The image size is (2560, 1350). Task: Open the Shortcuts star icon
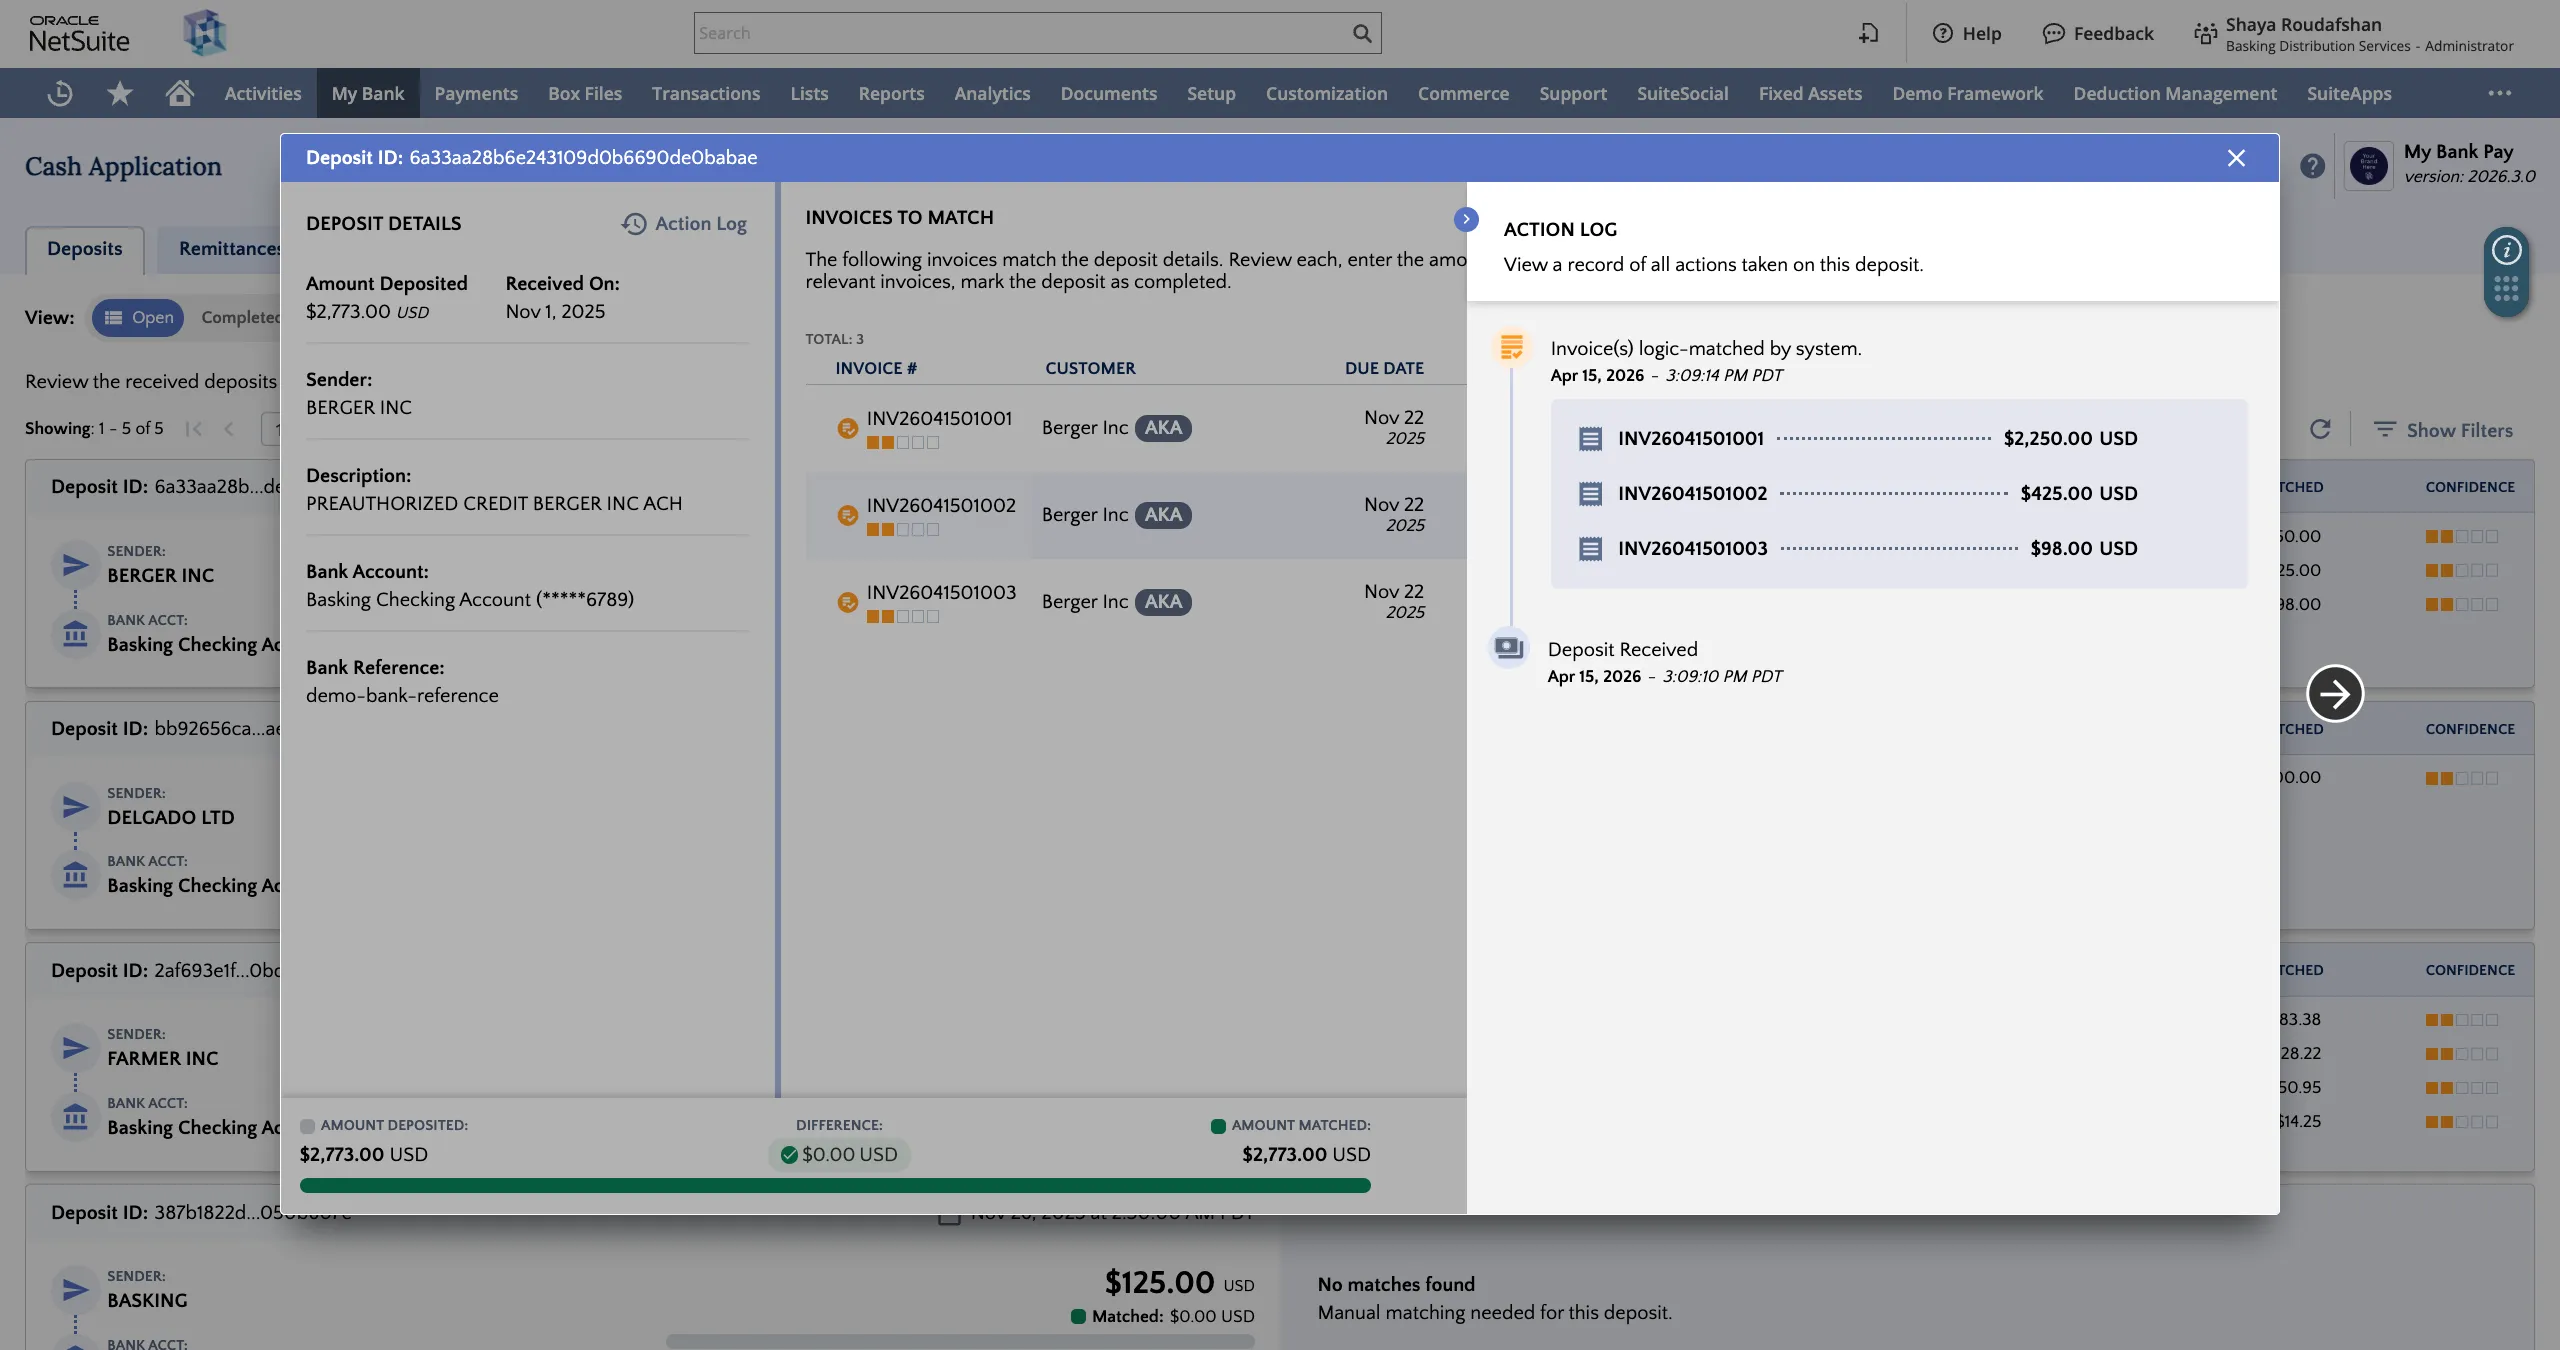tap(120, 93)
